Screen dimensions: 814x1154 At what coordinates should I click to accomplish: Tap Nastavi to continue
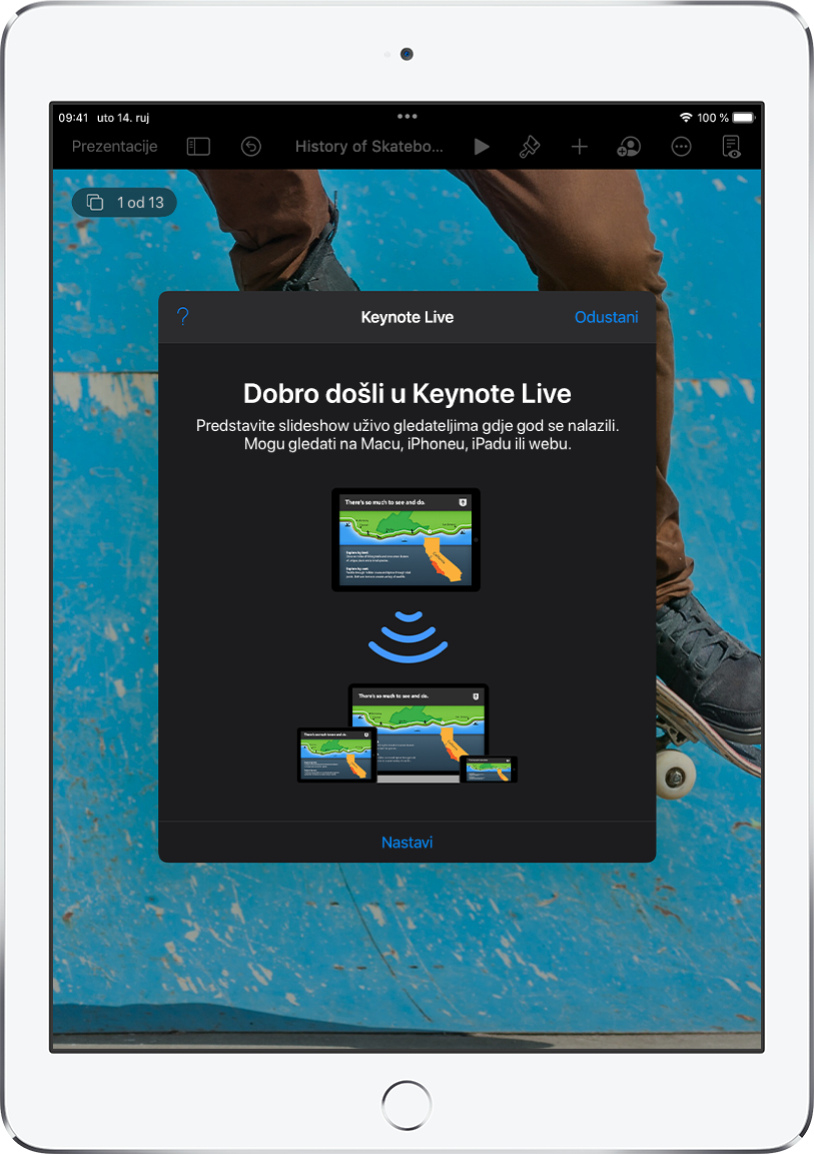407,842
